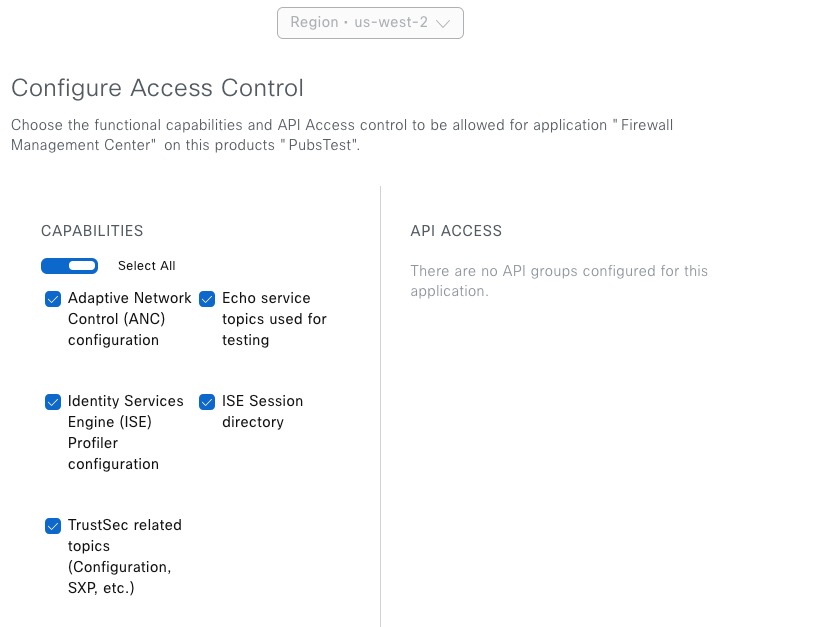Click the CAPABILITIES section heading
Viewport: 818px width, 627px height.
click(x=92, y=231)
